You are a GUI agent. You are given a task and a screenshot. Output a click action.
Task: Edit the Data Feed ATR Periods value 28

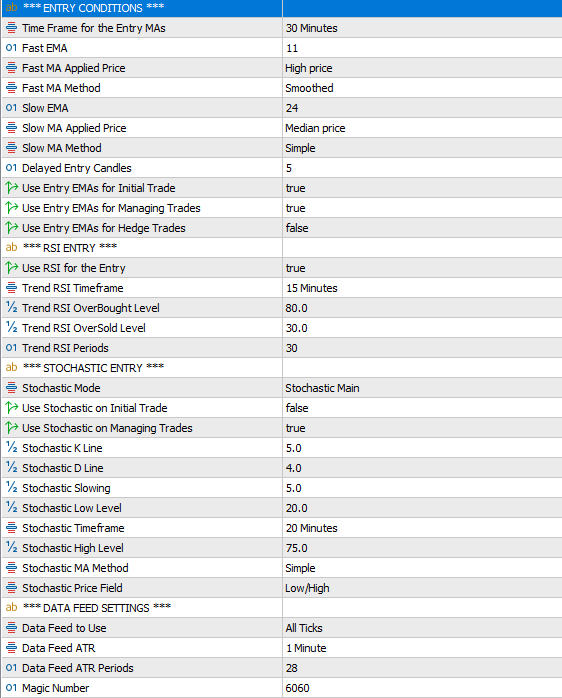422,668
